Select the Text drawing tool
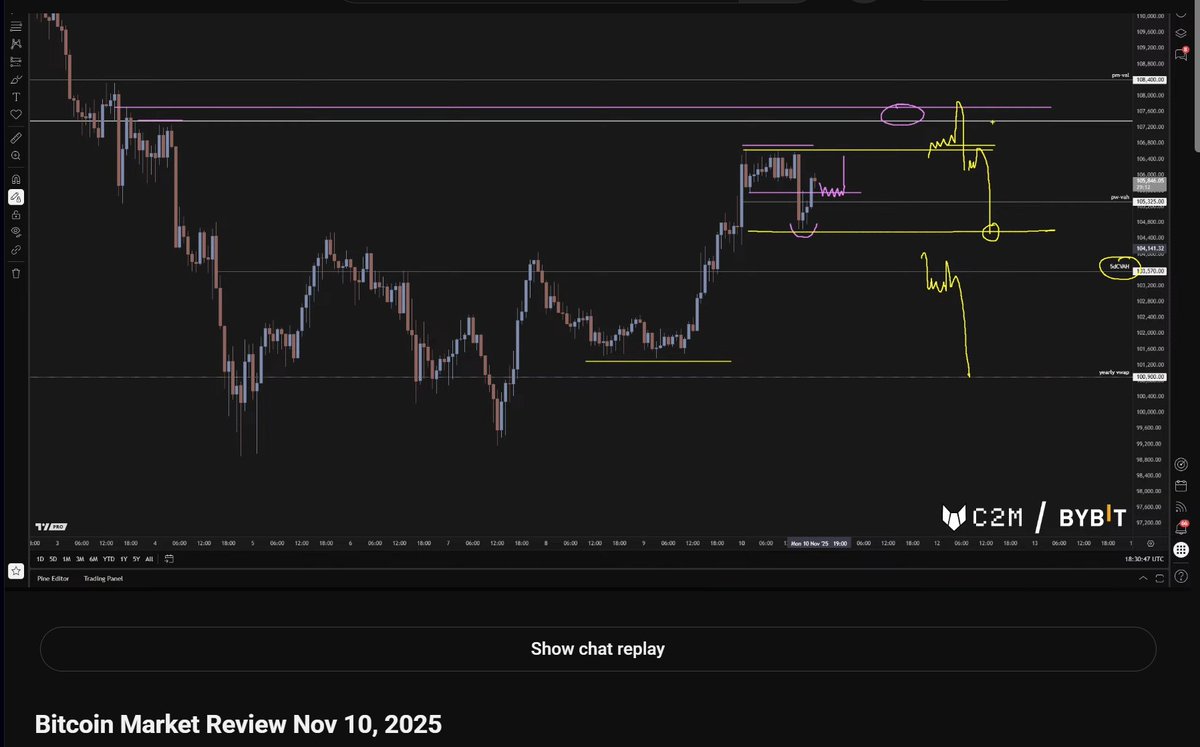 pyautogui.click(x=16, y=97)
